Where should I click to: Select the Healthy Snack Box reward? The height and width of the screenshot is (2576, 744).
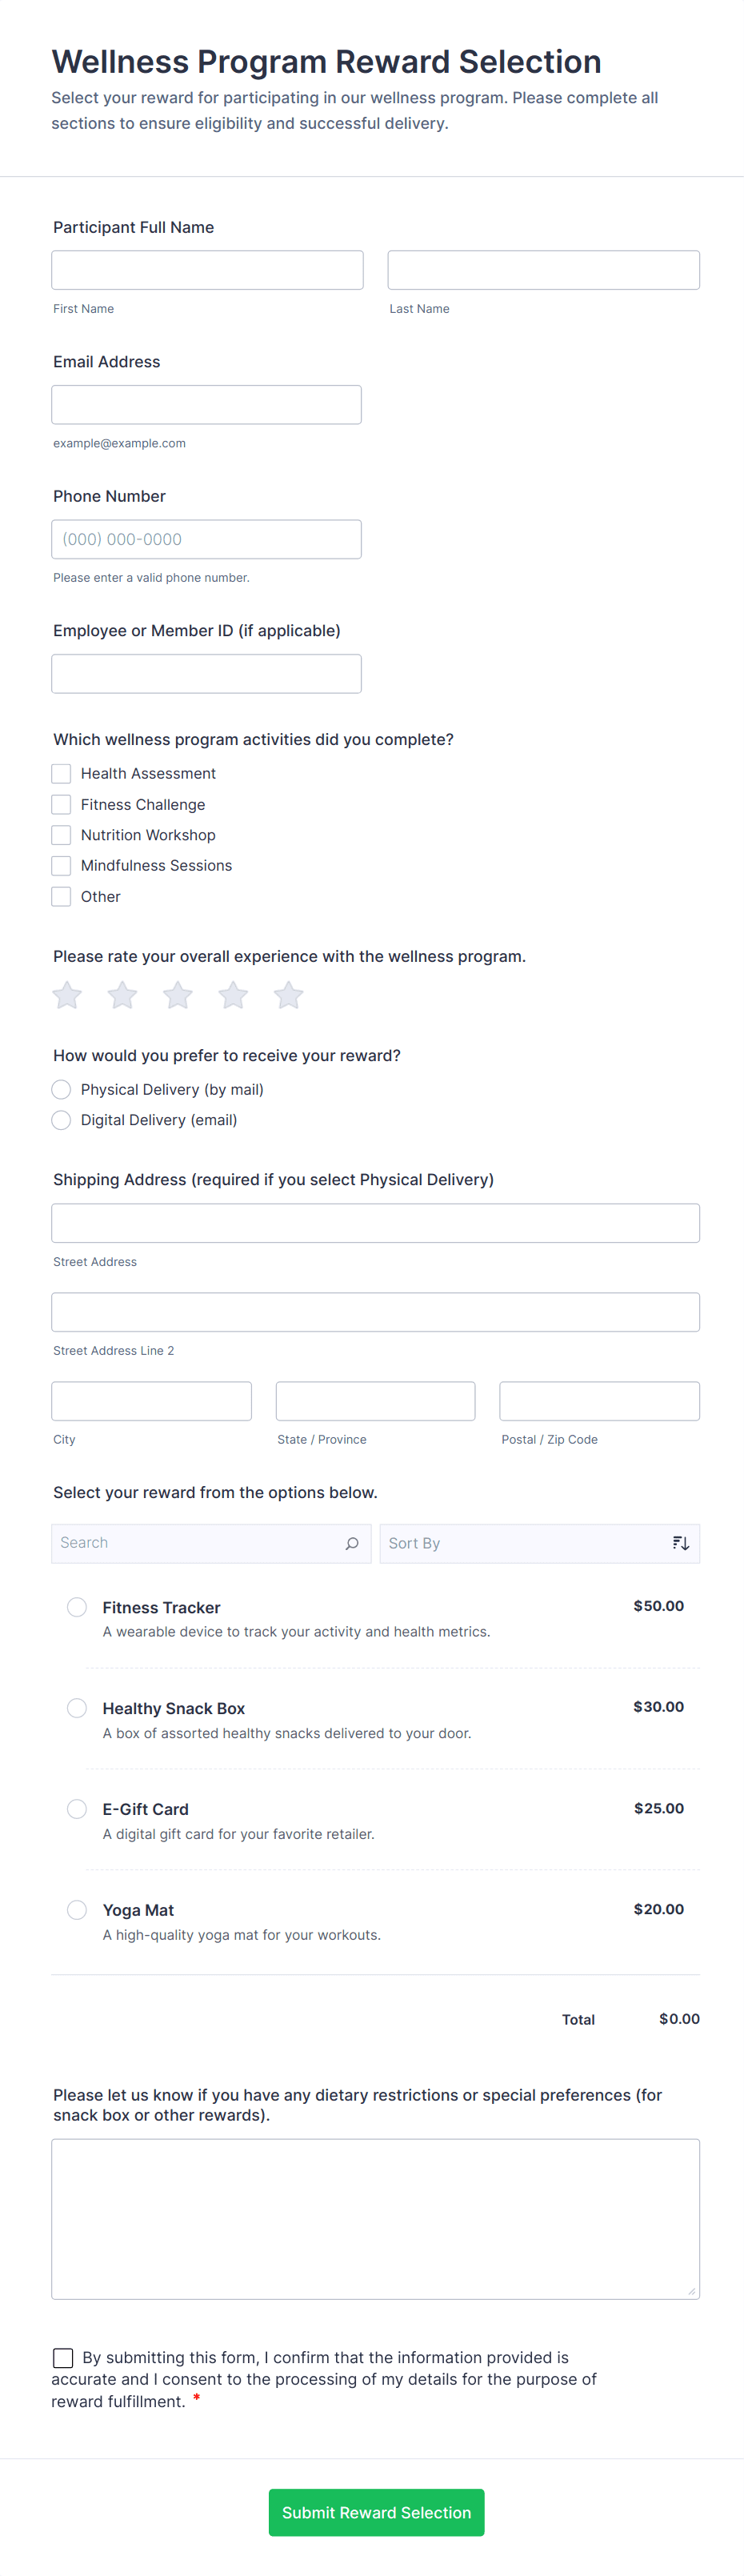coord(77,1708)
